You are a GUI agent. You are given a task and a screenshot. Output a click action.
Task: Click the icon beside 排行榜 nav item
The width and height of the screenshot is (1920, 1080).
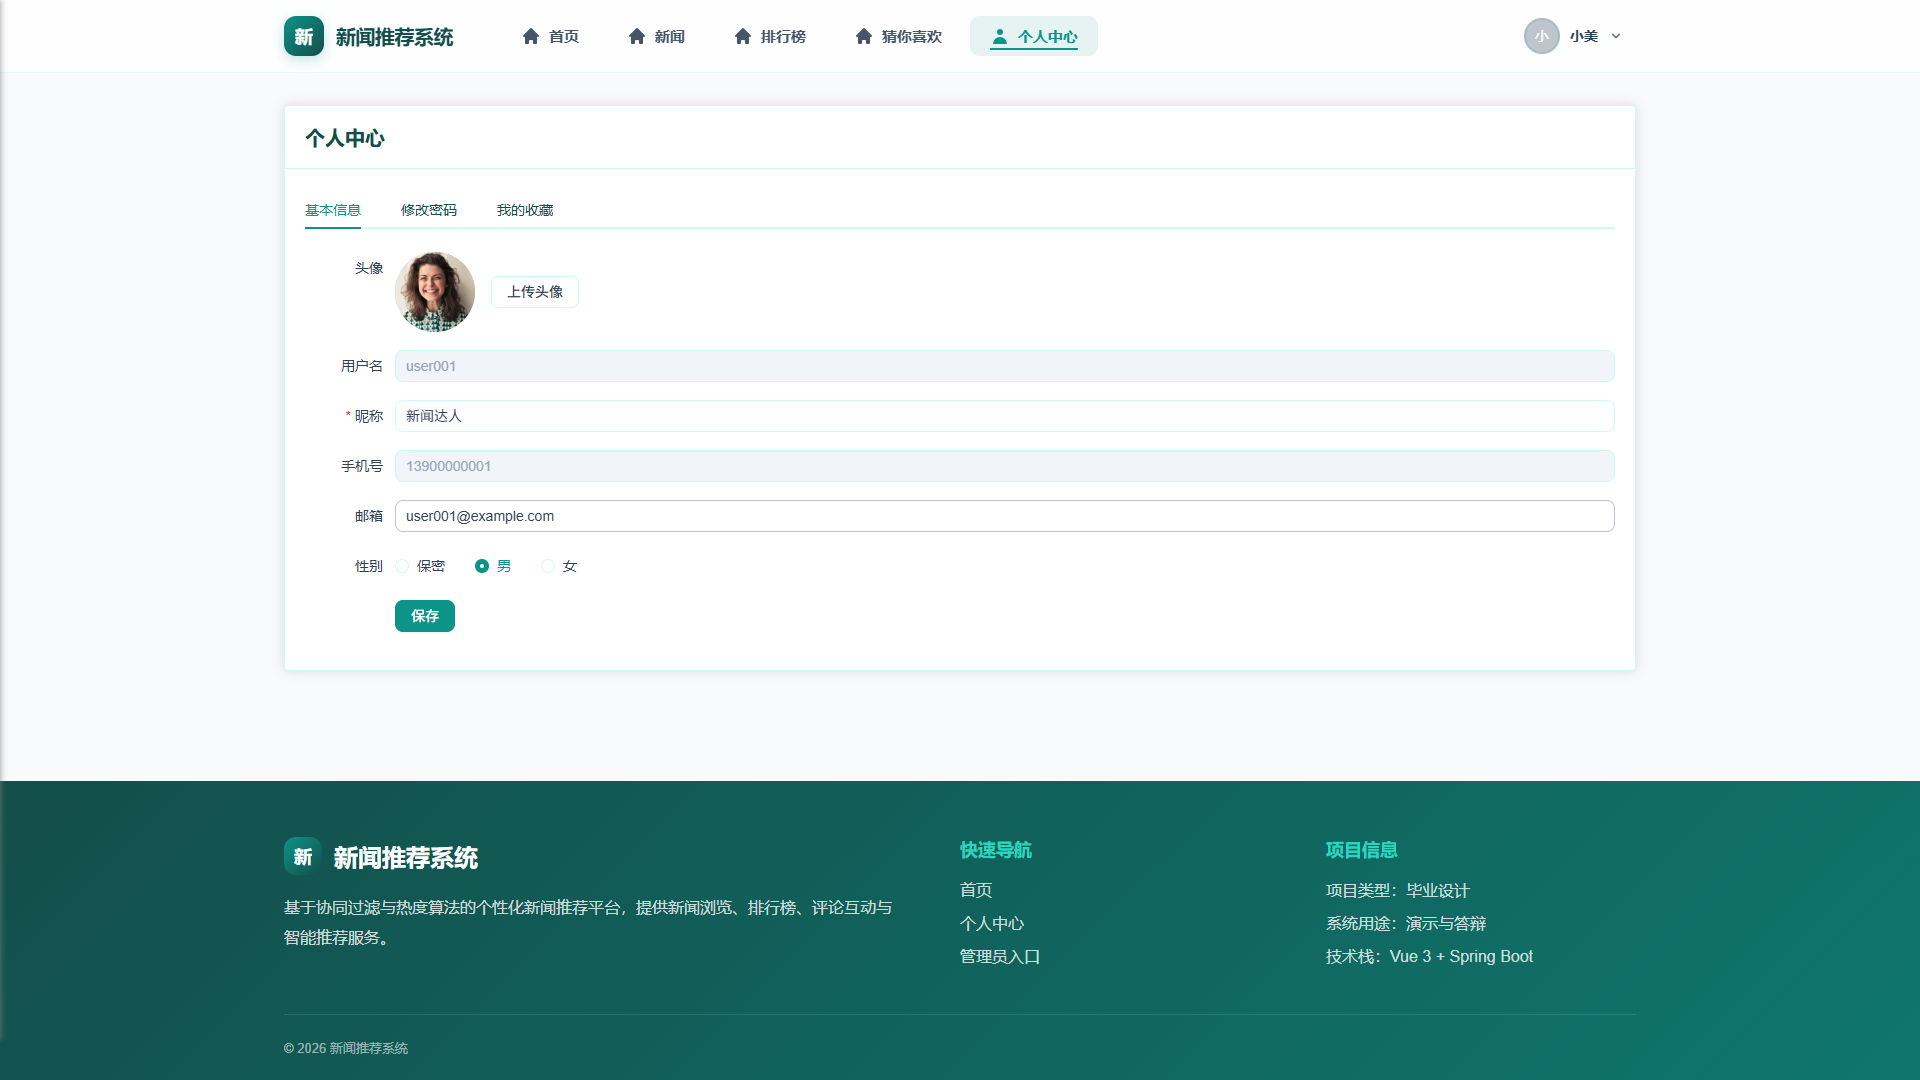click(743, 36)
